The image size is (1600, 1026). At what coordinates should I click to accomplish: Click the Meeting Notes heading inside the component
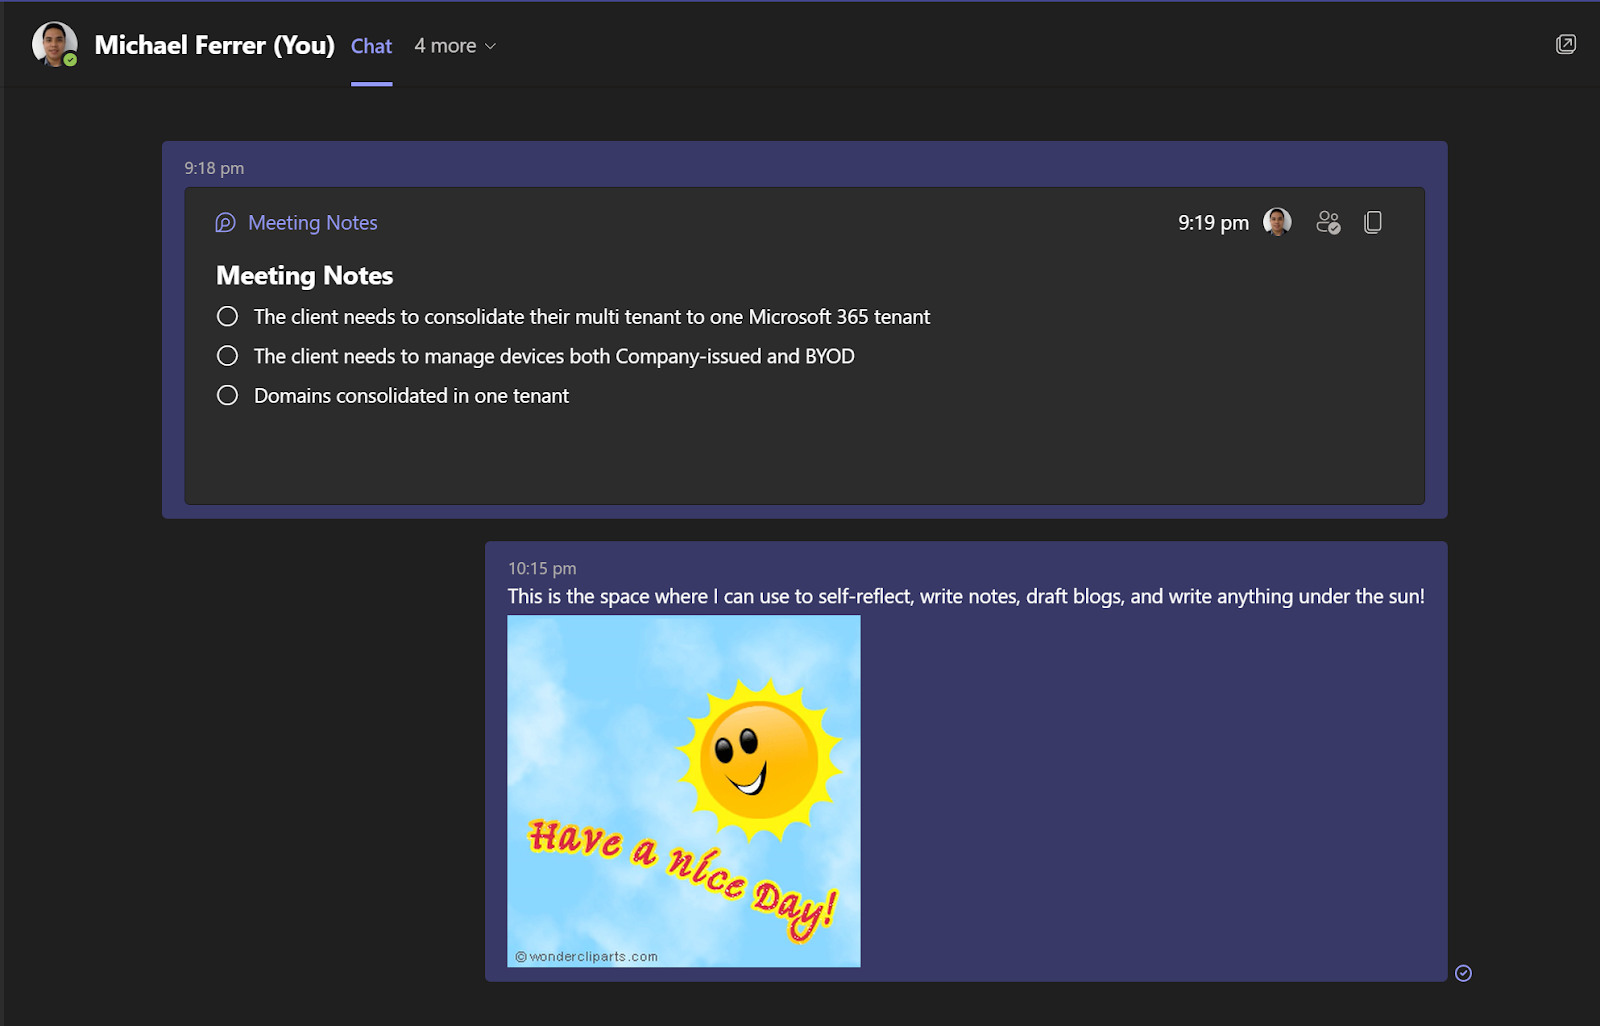[304, 275]
